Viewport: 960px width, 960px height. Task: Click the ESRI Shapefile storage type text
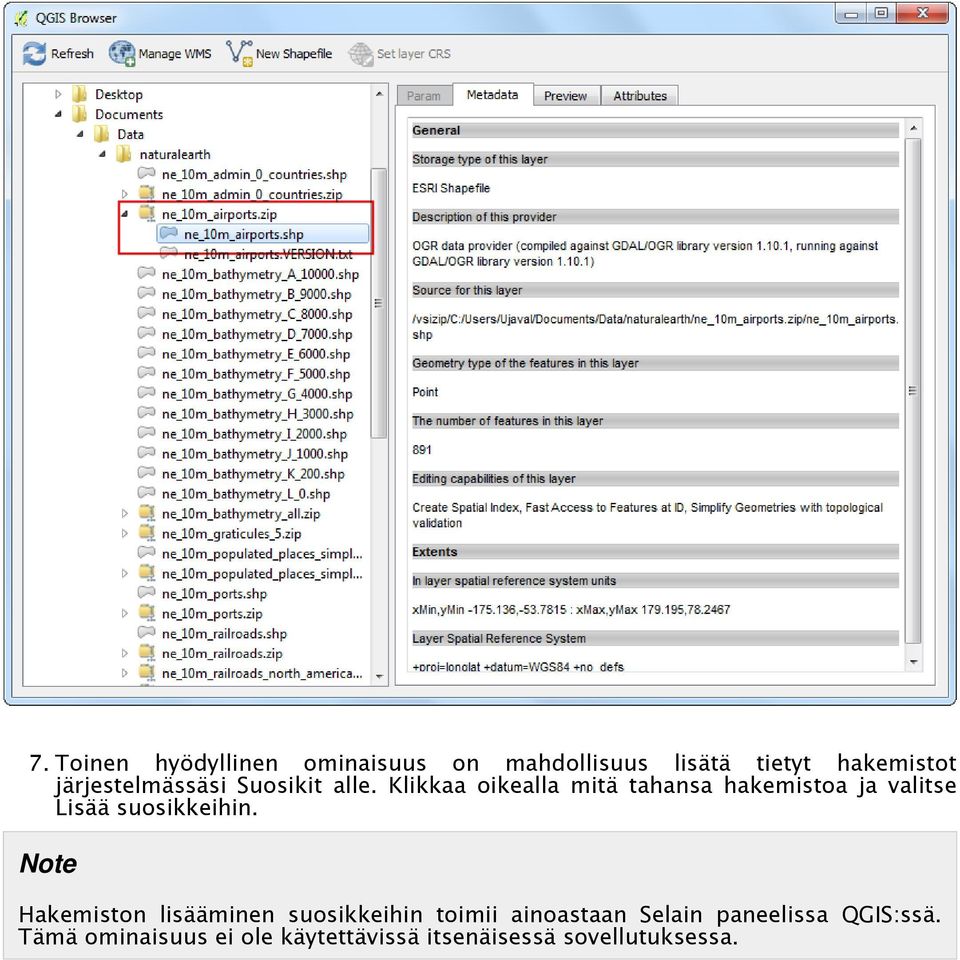point(451,188)
